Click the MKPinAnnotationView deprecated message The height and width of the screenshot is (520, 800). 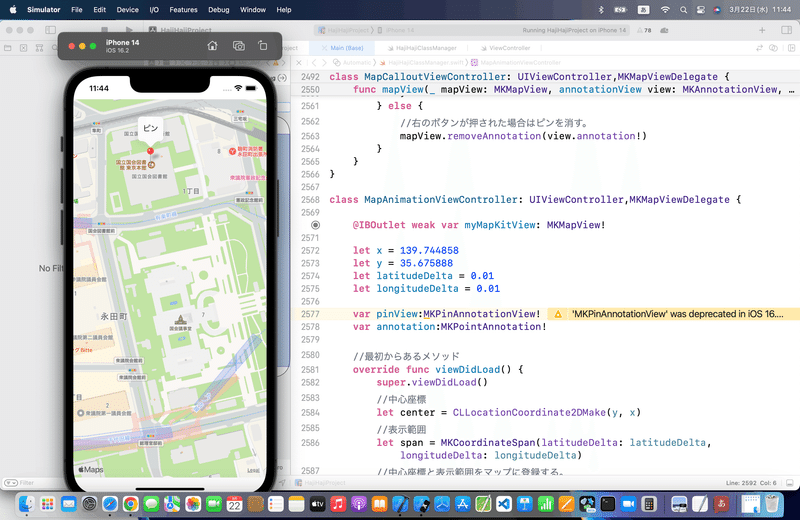pyautogui.click(x=677, y=314)
